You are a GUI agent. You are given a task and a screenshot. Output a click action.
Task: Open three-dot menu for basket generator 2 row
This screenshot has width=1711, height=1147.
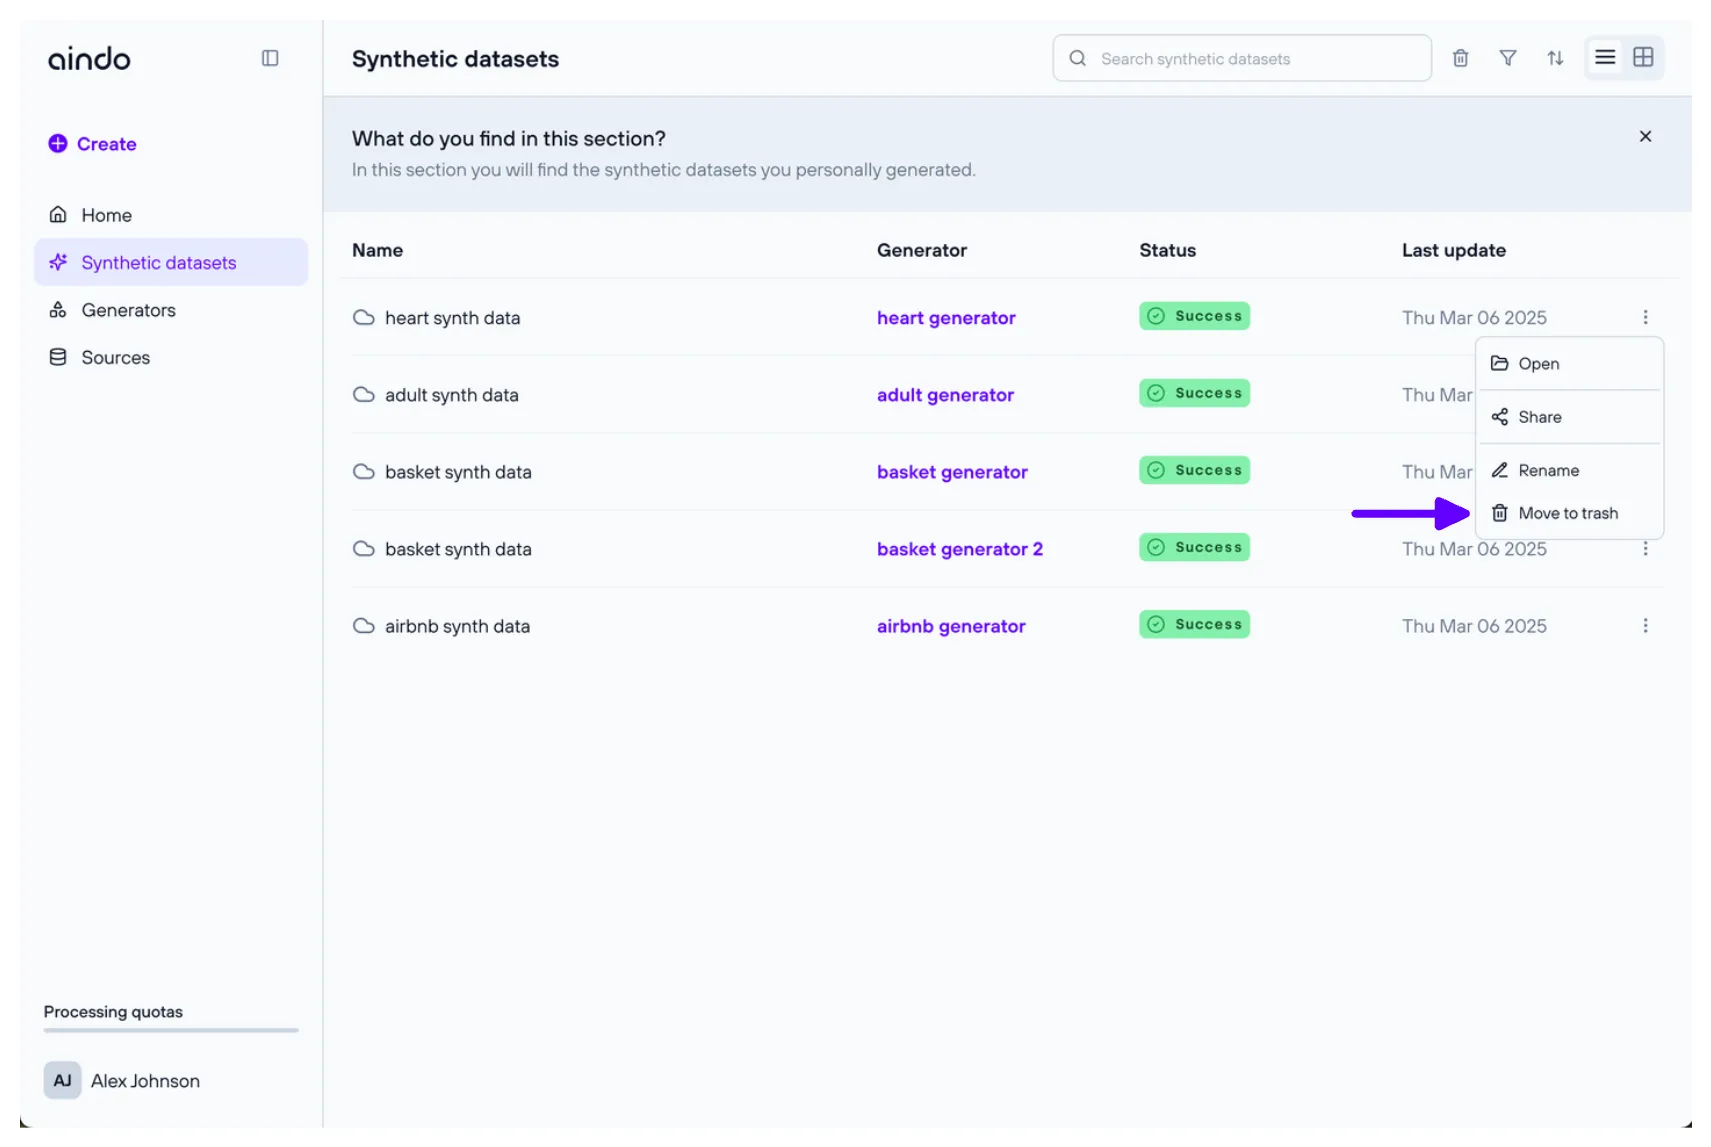1644,549
